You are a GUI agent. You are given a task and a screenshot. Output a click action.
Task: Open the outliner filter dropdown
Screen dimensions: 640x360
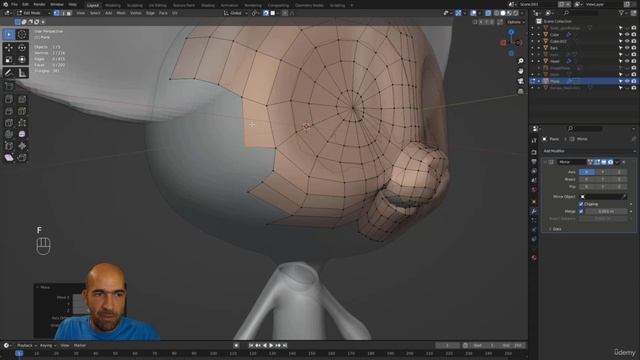(x=623, y=13)
